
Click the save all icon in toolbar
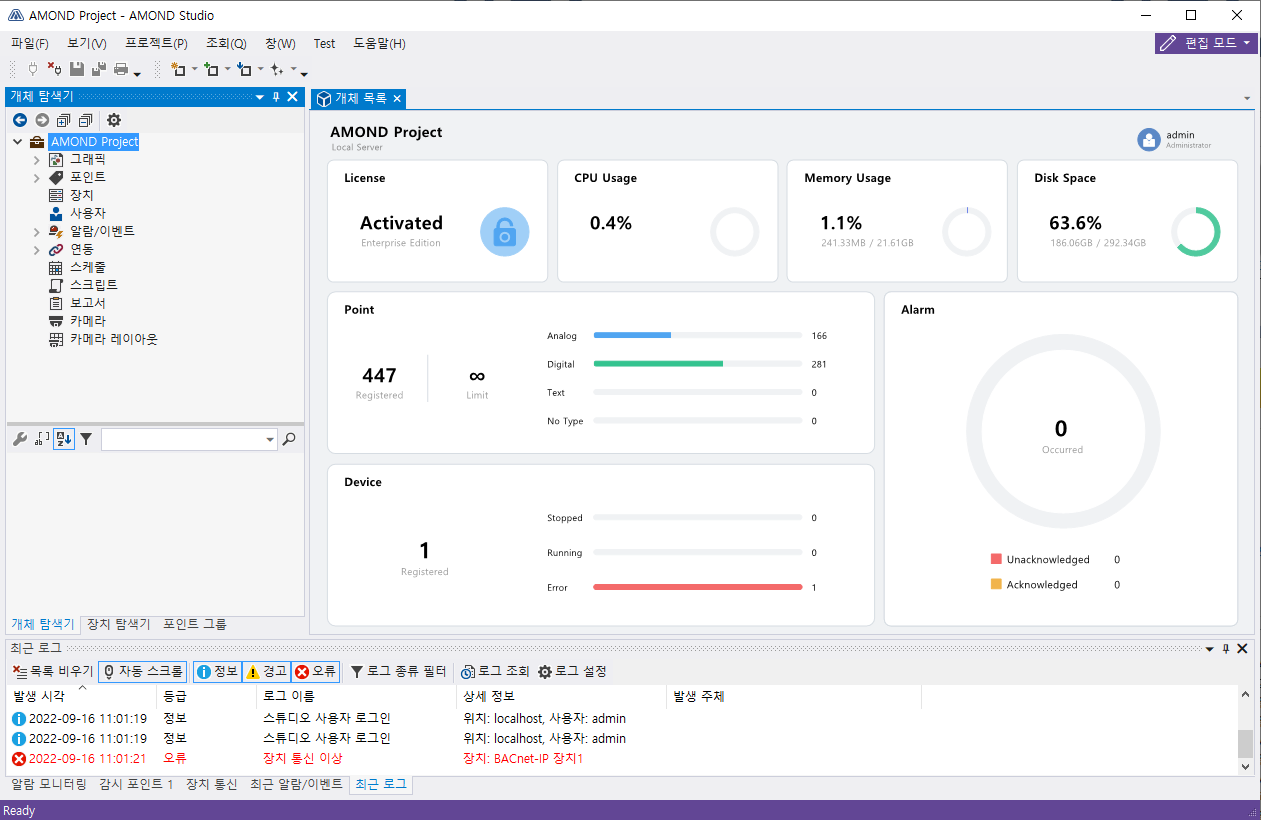98,69
